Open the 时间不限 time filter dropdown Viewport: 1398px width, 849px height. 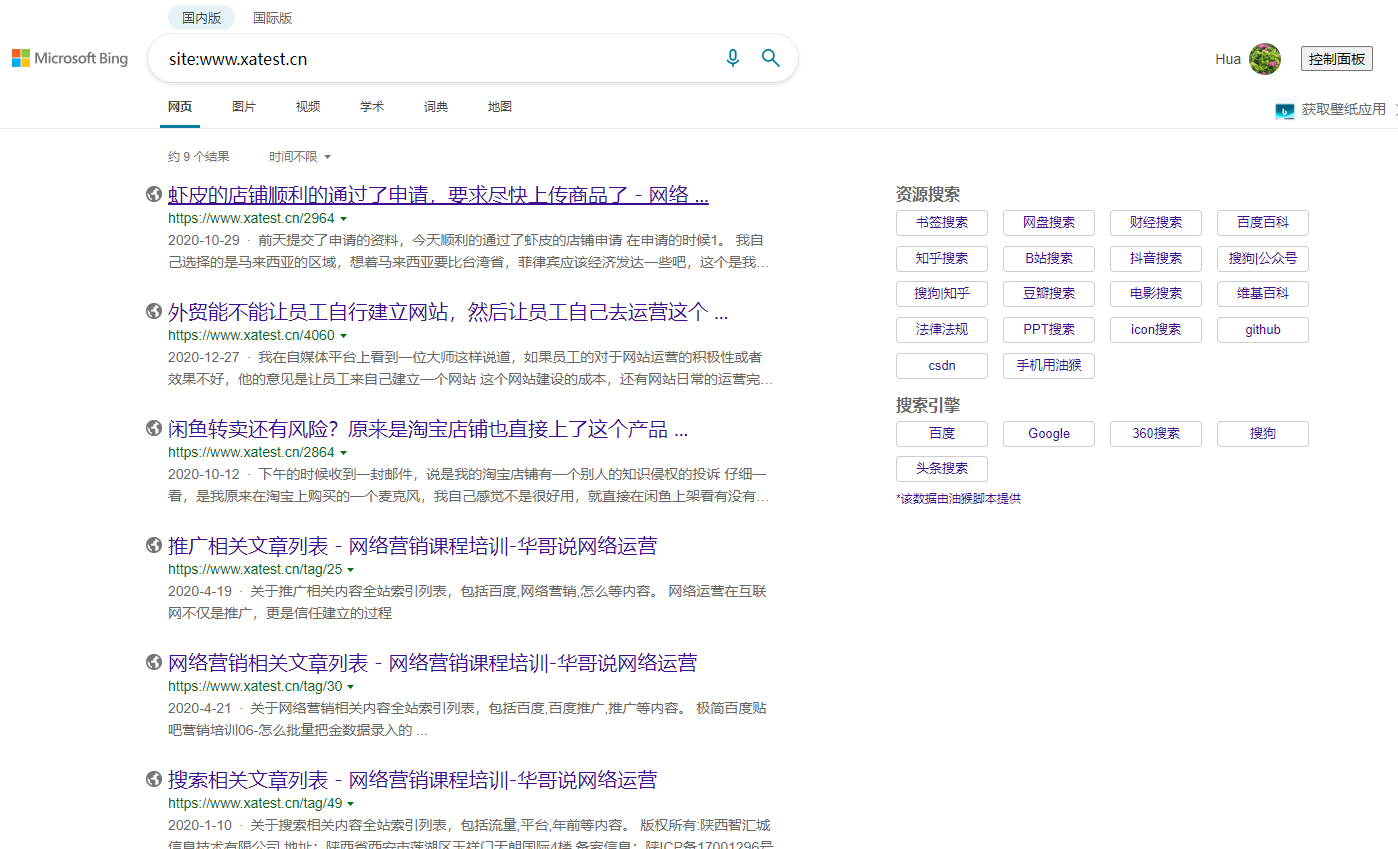click(299, 157)
